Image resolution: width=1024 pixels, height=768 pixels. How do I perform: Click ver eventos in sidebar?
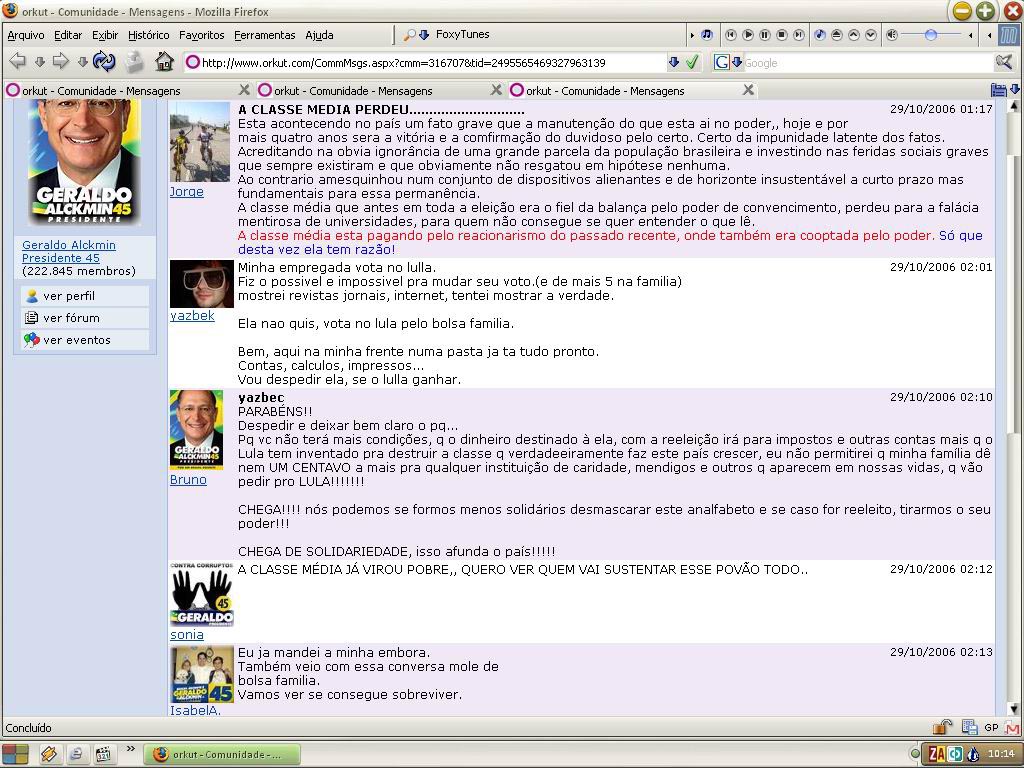[85, 340]
